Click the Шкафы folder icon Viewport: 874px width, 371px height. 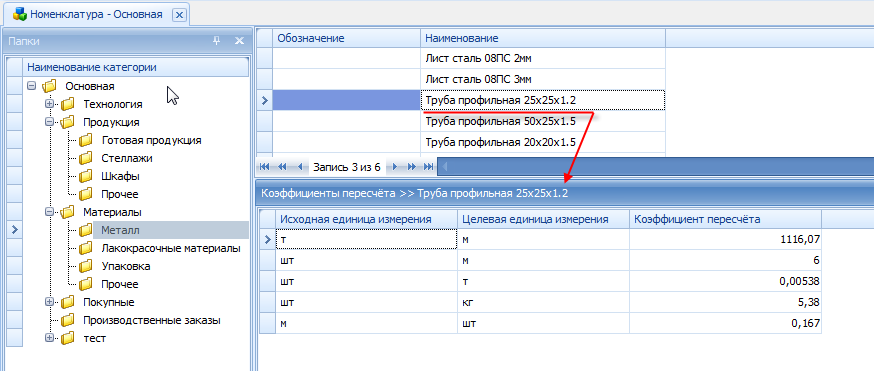click(x=85, y=177)
